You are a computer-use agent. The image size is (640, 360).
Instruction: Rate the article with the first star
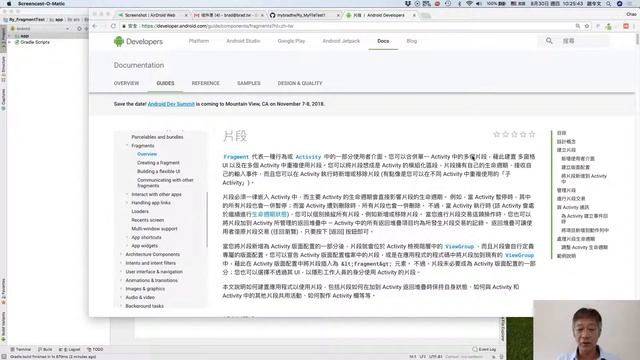coord(496,134)
